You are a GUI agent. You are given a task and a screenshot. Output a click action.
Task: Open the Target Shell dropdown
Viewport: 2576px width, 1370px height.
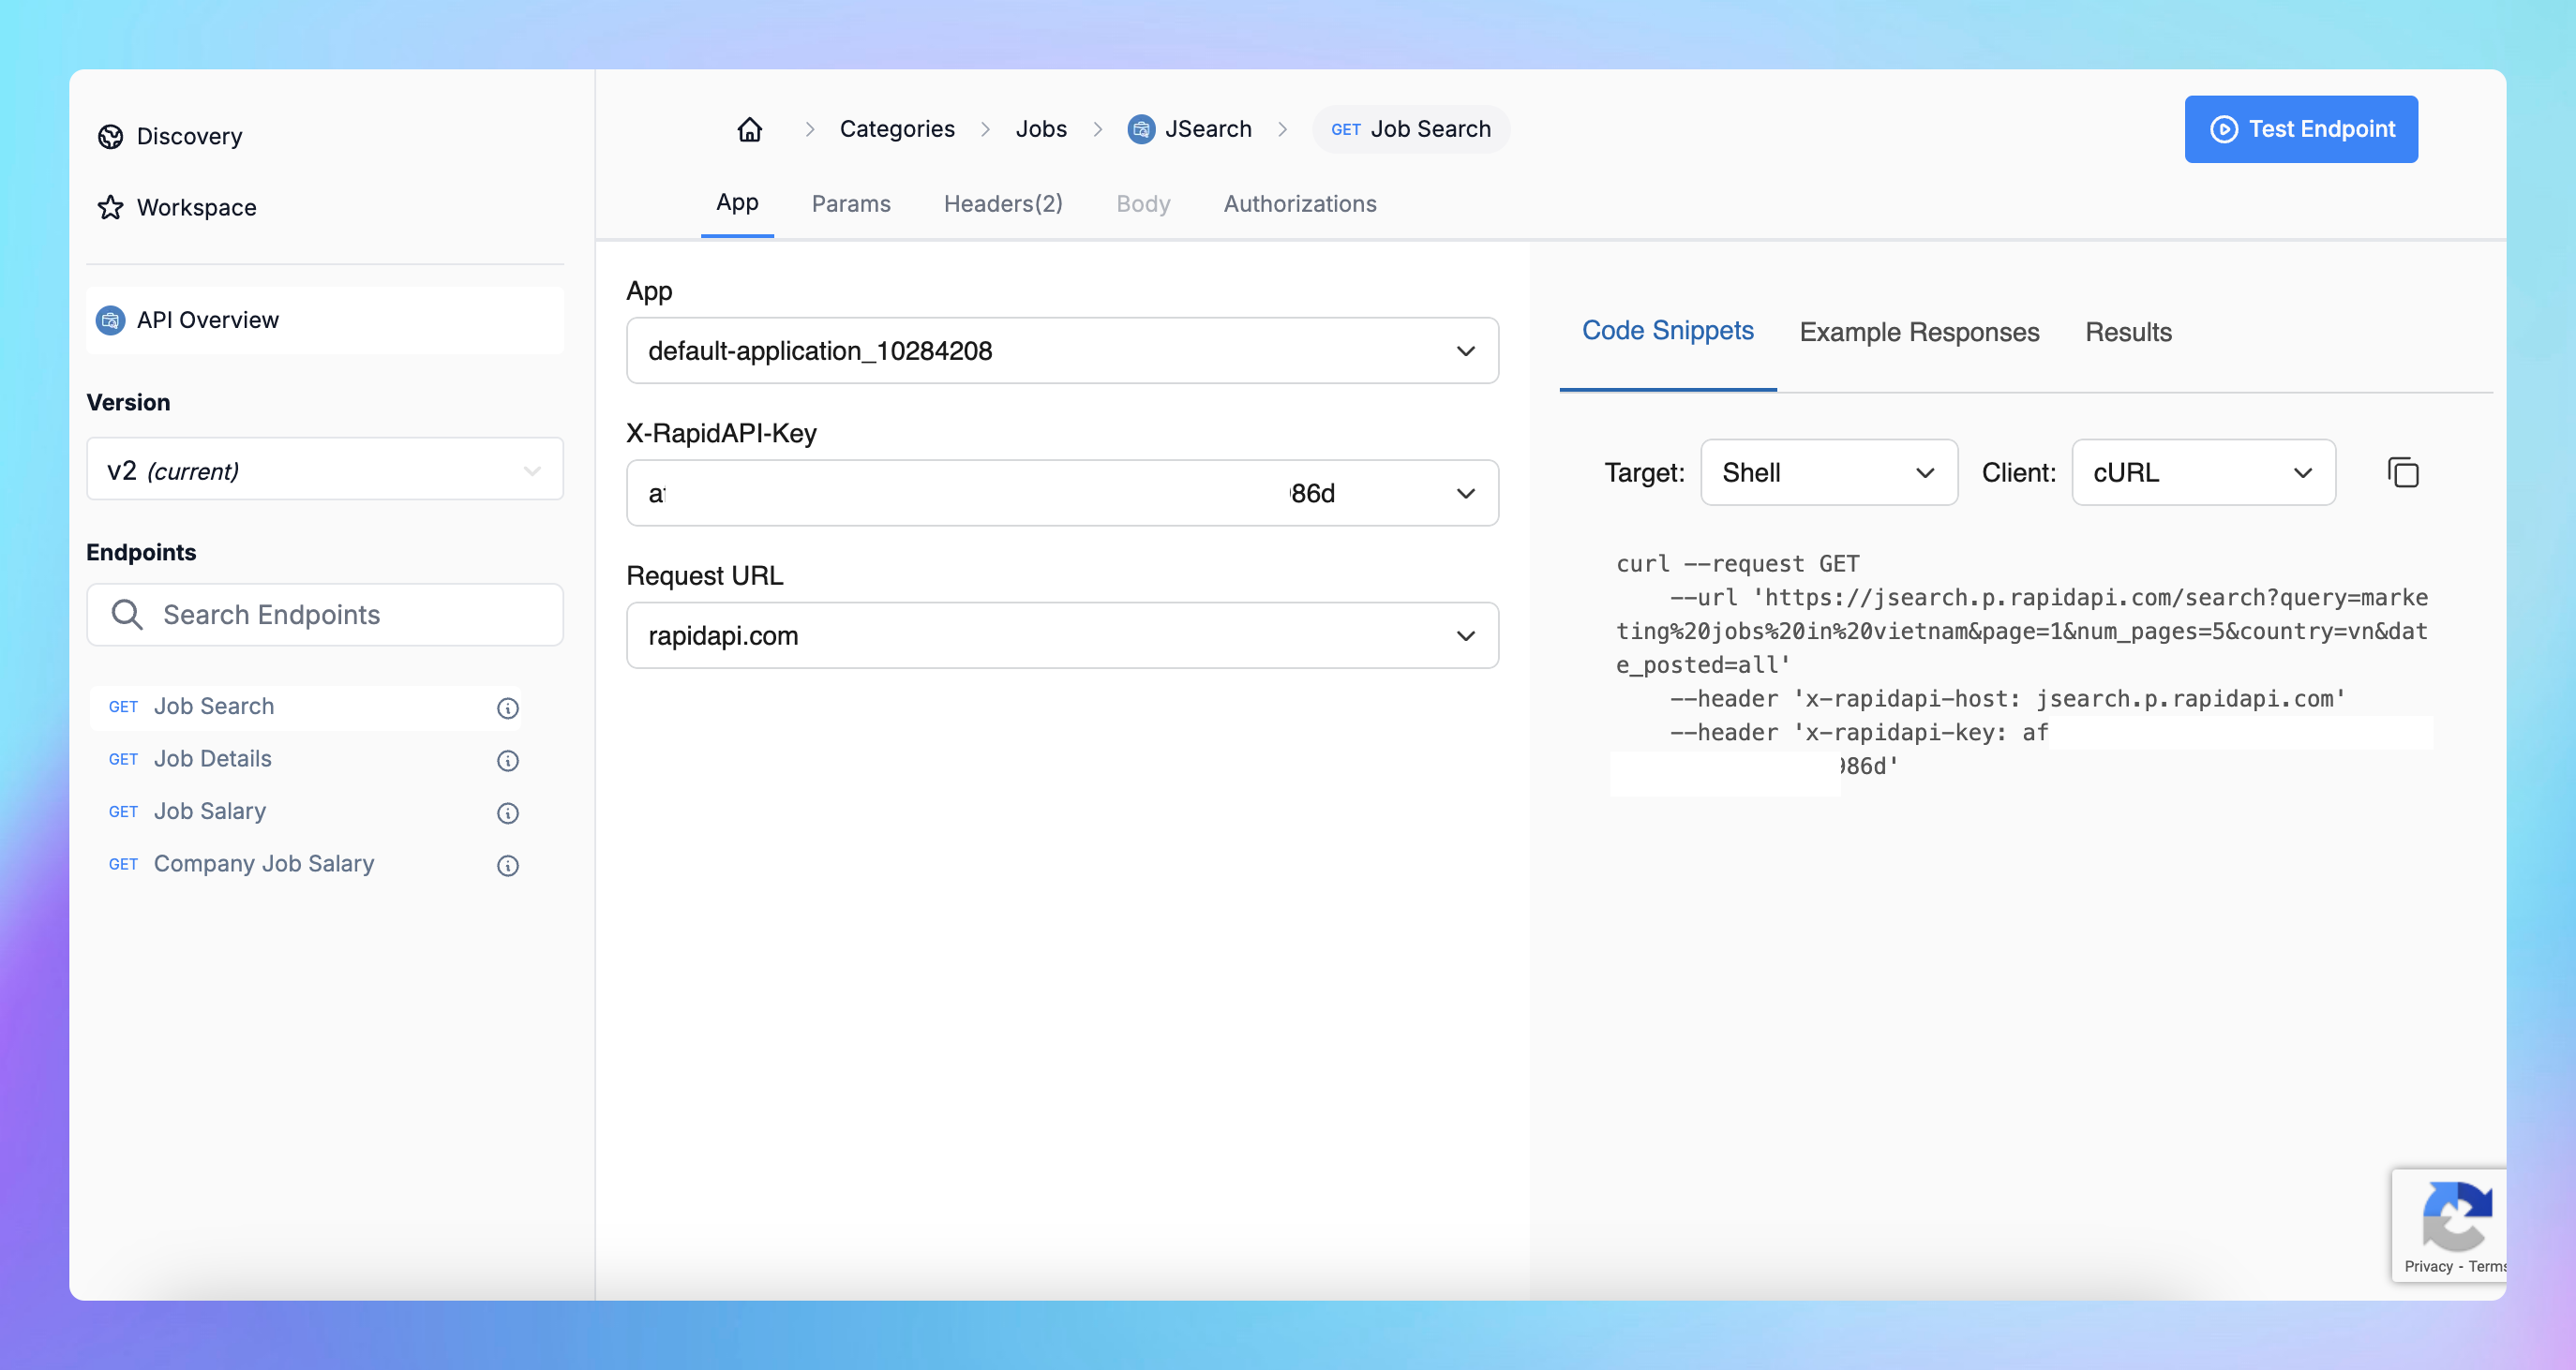tap(1828, 472)
